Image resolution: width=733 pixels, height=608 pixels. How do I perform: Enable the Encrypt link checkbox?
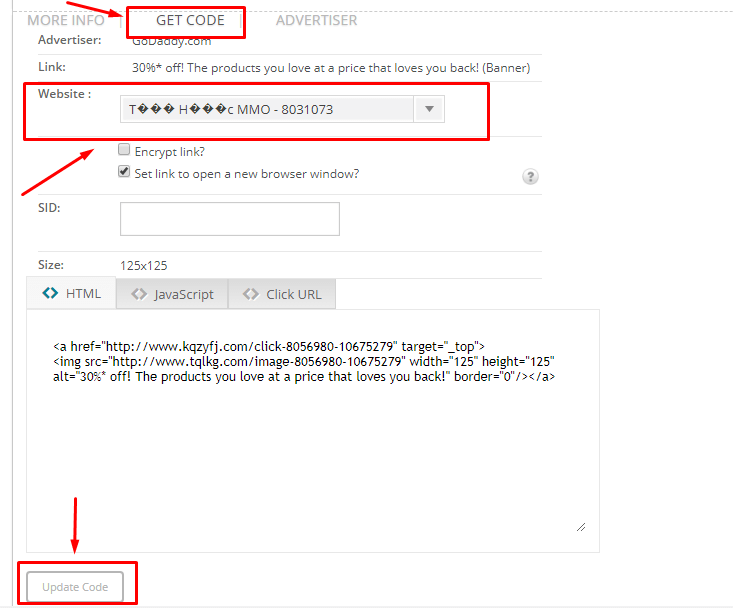point(124,150)
